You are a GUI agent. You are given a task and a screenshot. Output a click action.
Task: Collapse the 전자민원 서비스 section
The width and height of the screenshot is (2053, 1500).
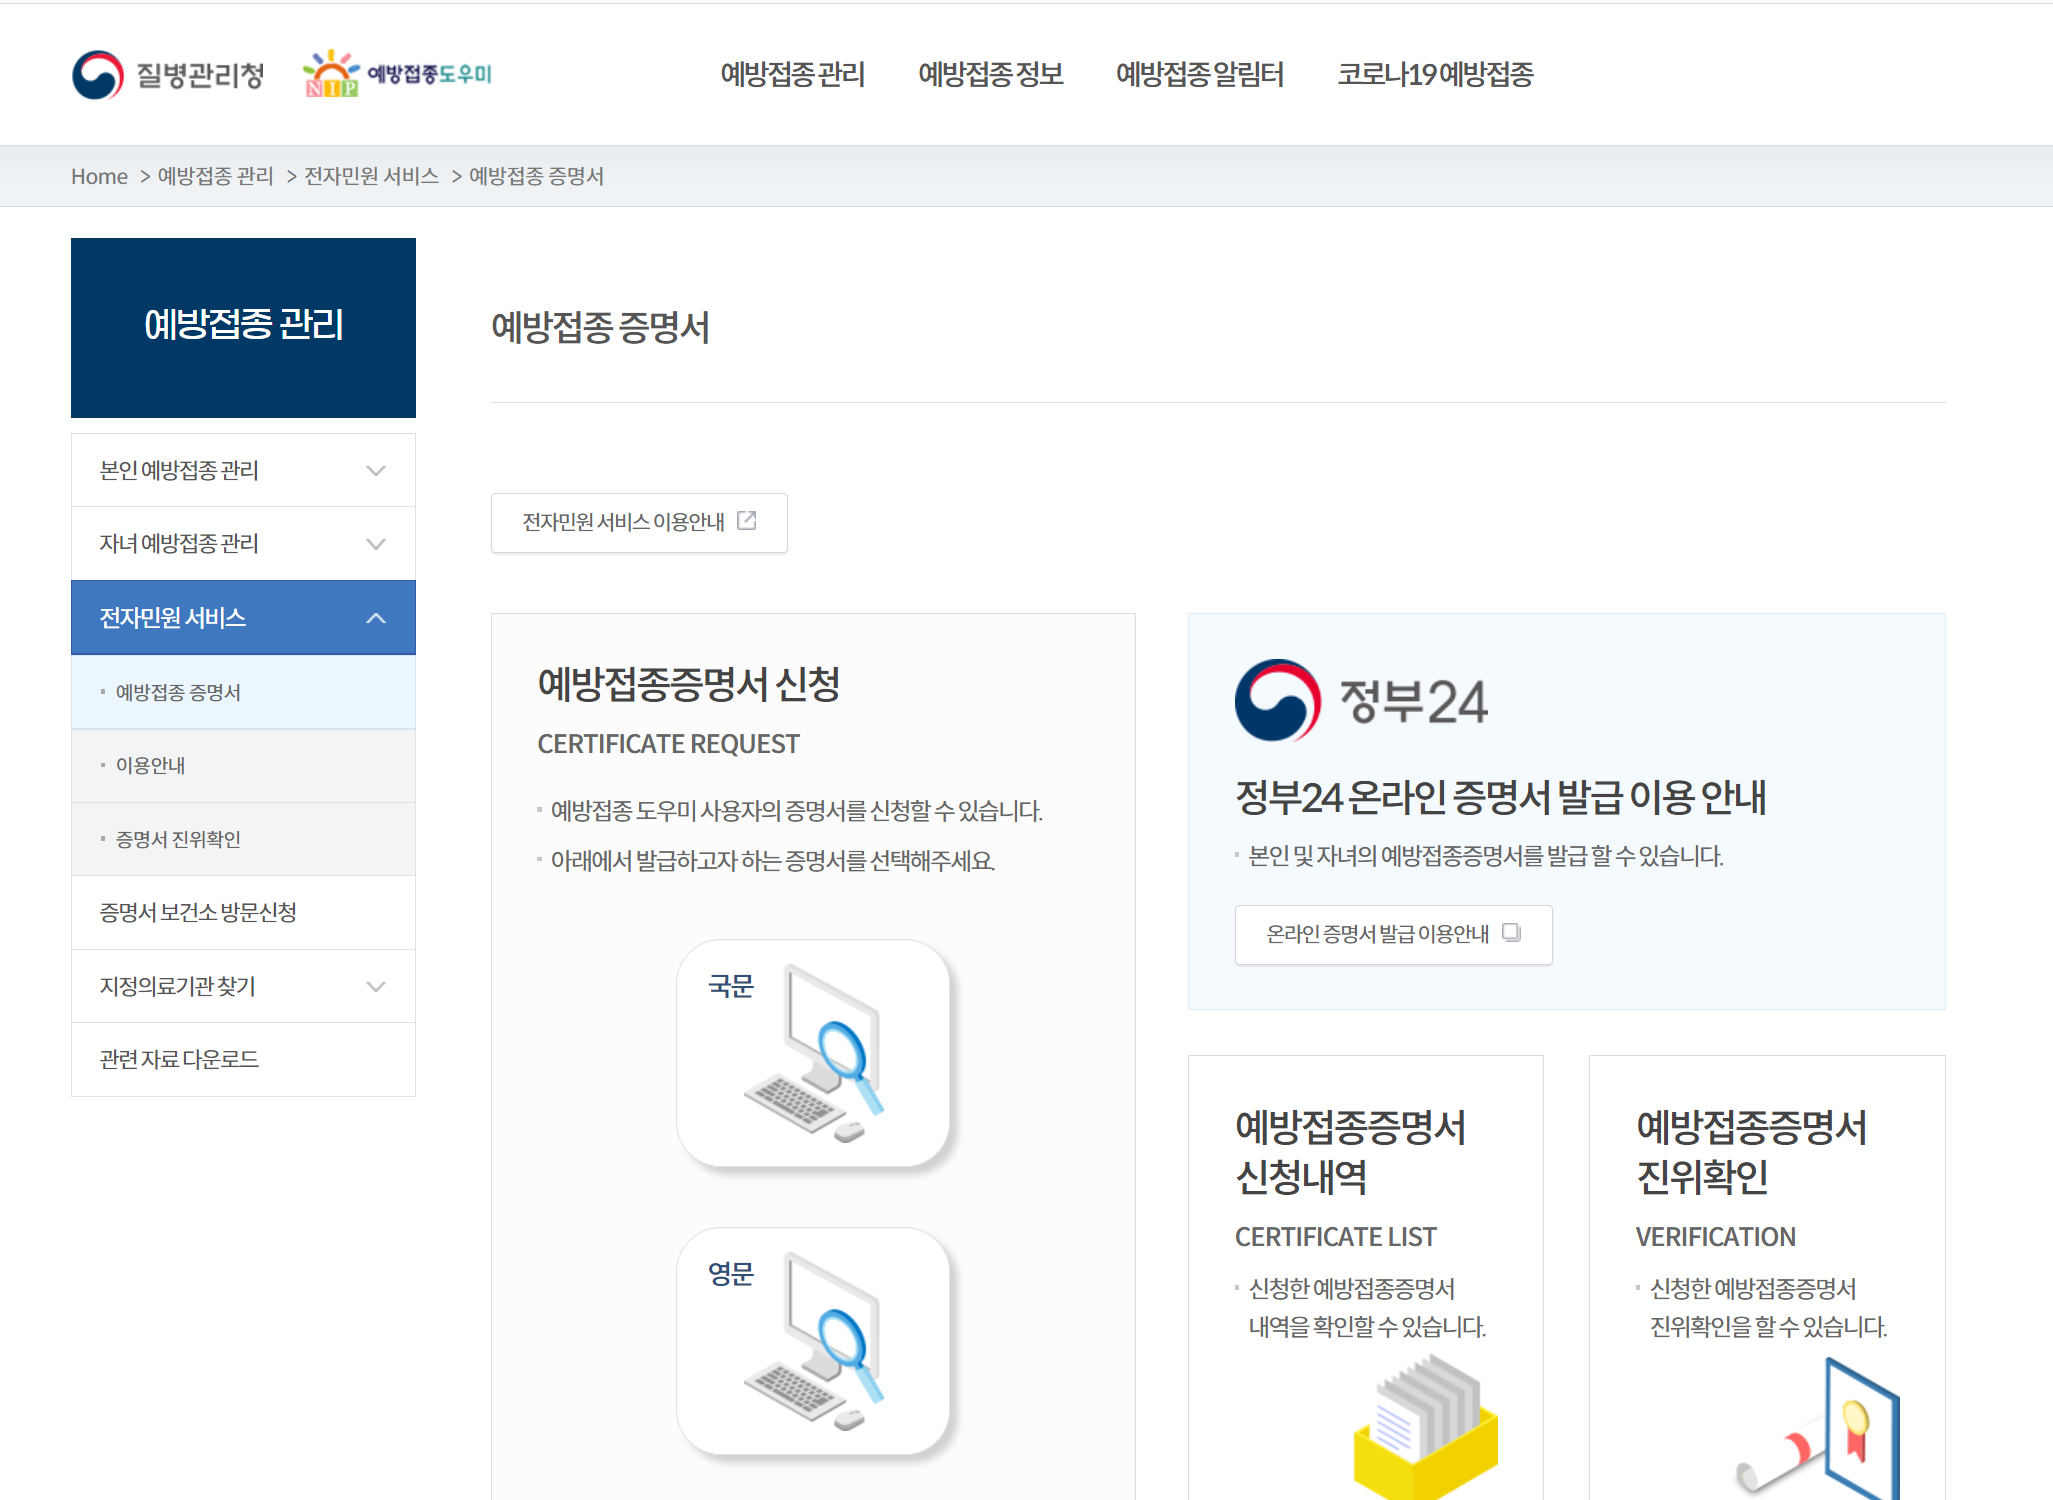click(x=376, y=618)
